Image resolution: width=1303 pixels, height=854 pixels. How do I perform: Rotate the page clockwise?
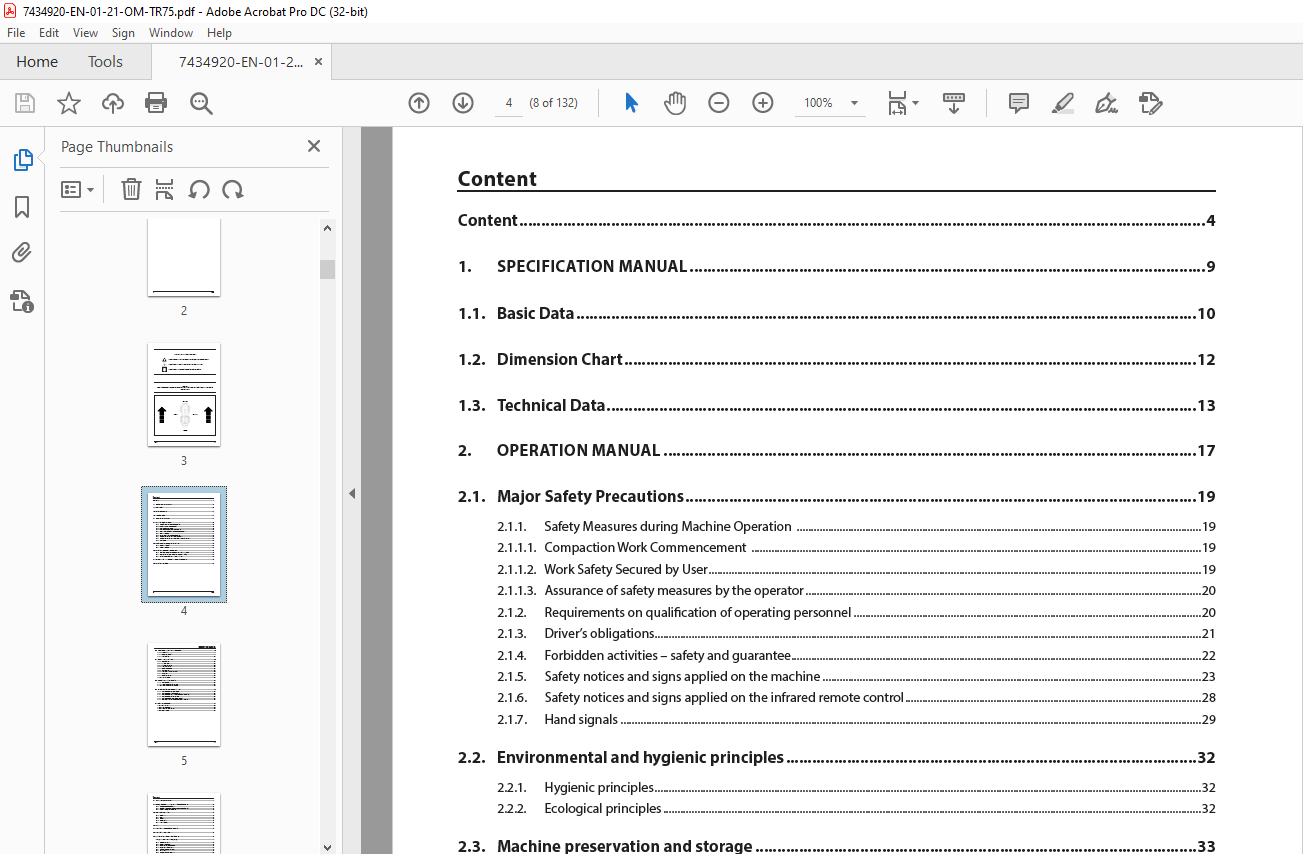pyautogui.click(x=233, y=189)
